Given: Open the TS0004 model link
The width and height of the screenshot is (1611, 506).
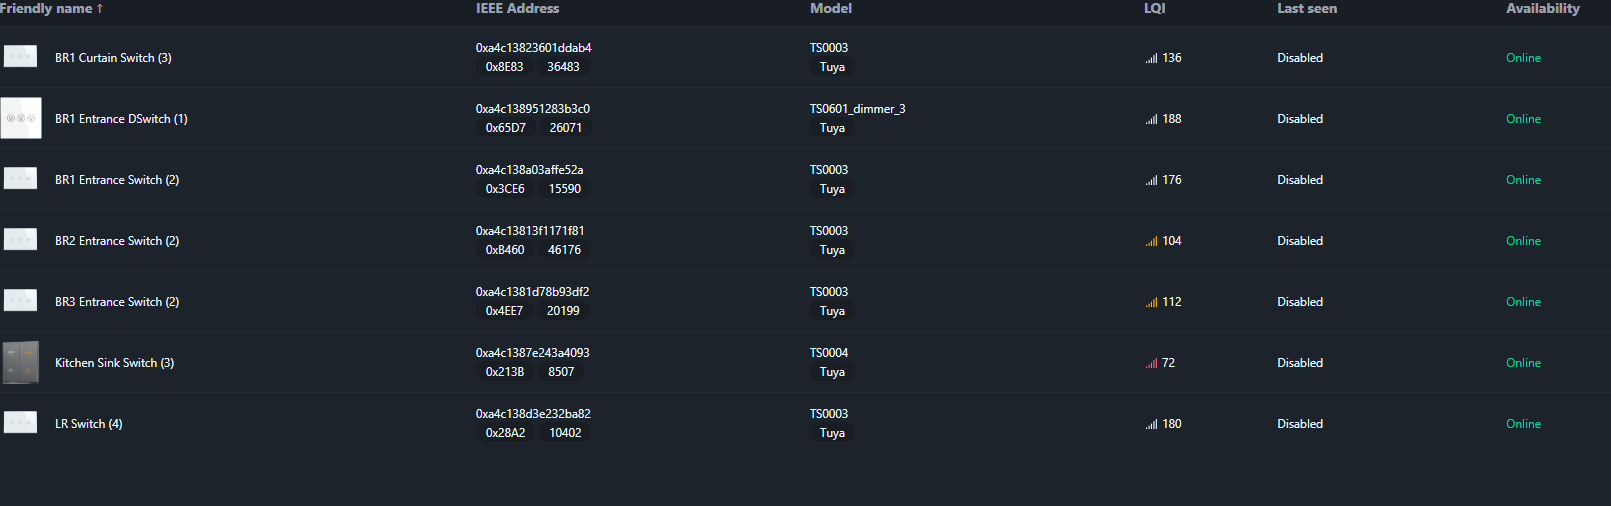Looking at the screenshot, I should pos(828,353).
